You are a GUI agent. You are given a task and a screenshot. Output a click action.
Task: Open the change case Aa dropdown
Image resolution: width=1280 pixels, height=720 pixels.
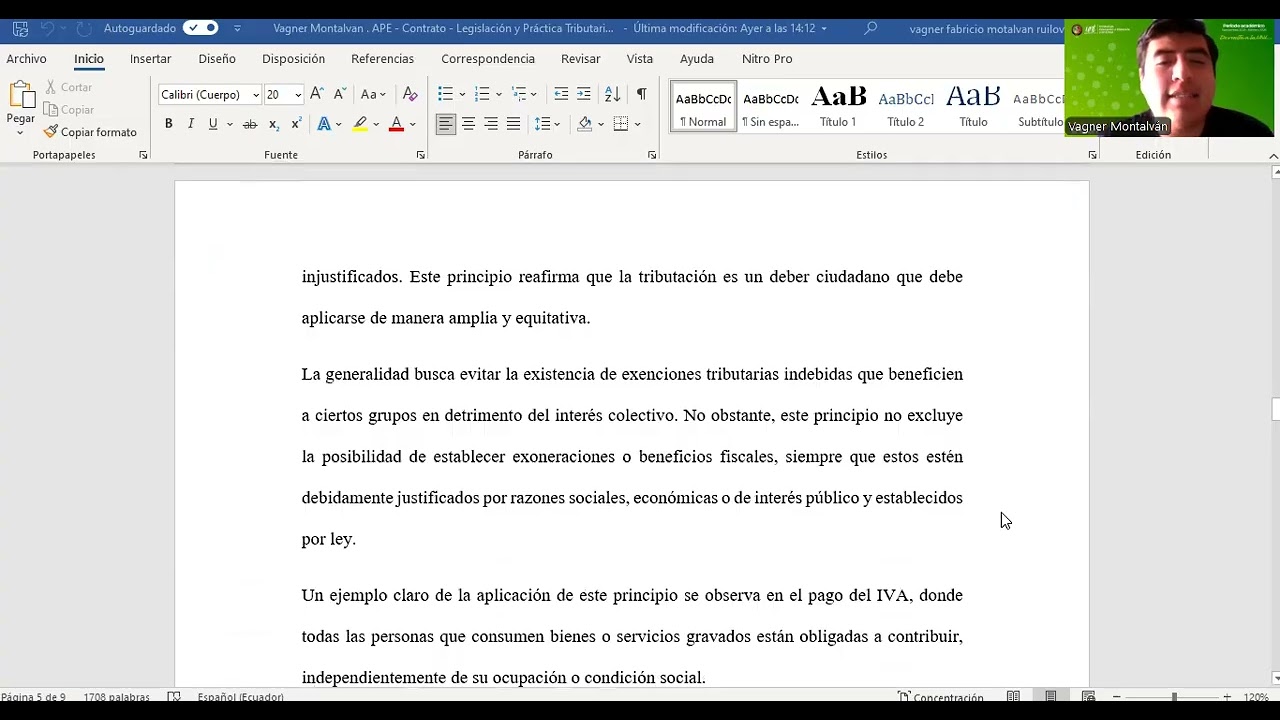pos(373,94)
